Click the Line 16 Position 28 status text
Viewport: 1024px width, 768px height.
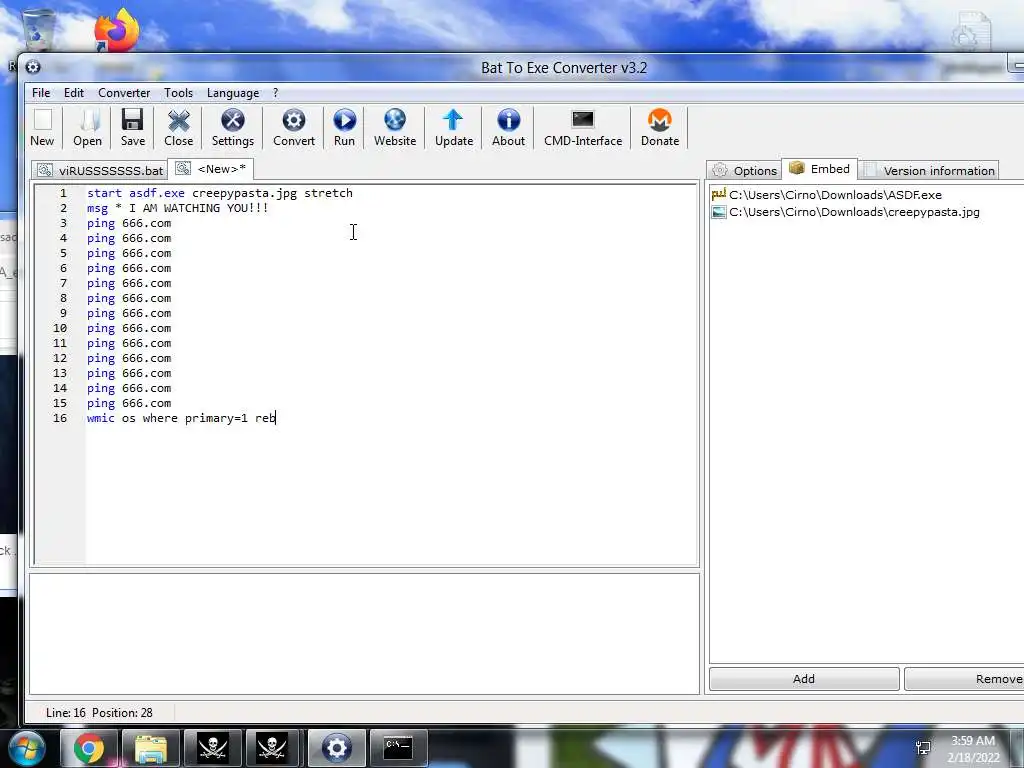pyautogui.click(x=99, y=712)
